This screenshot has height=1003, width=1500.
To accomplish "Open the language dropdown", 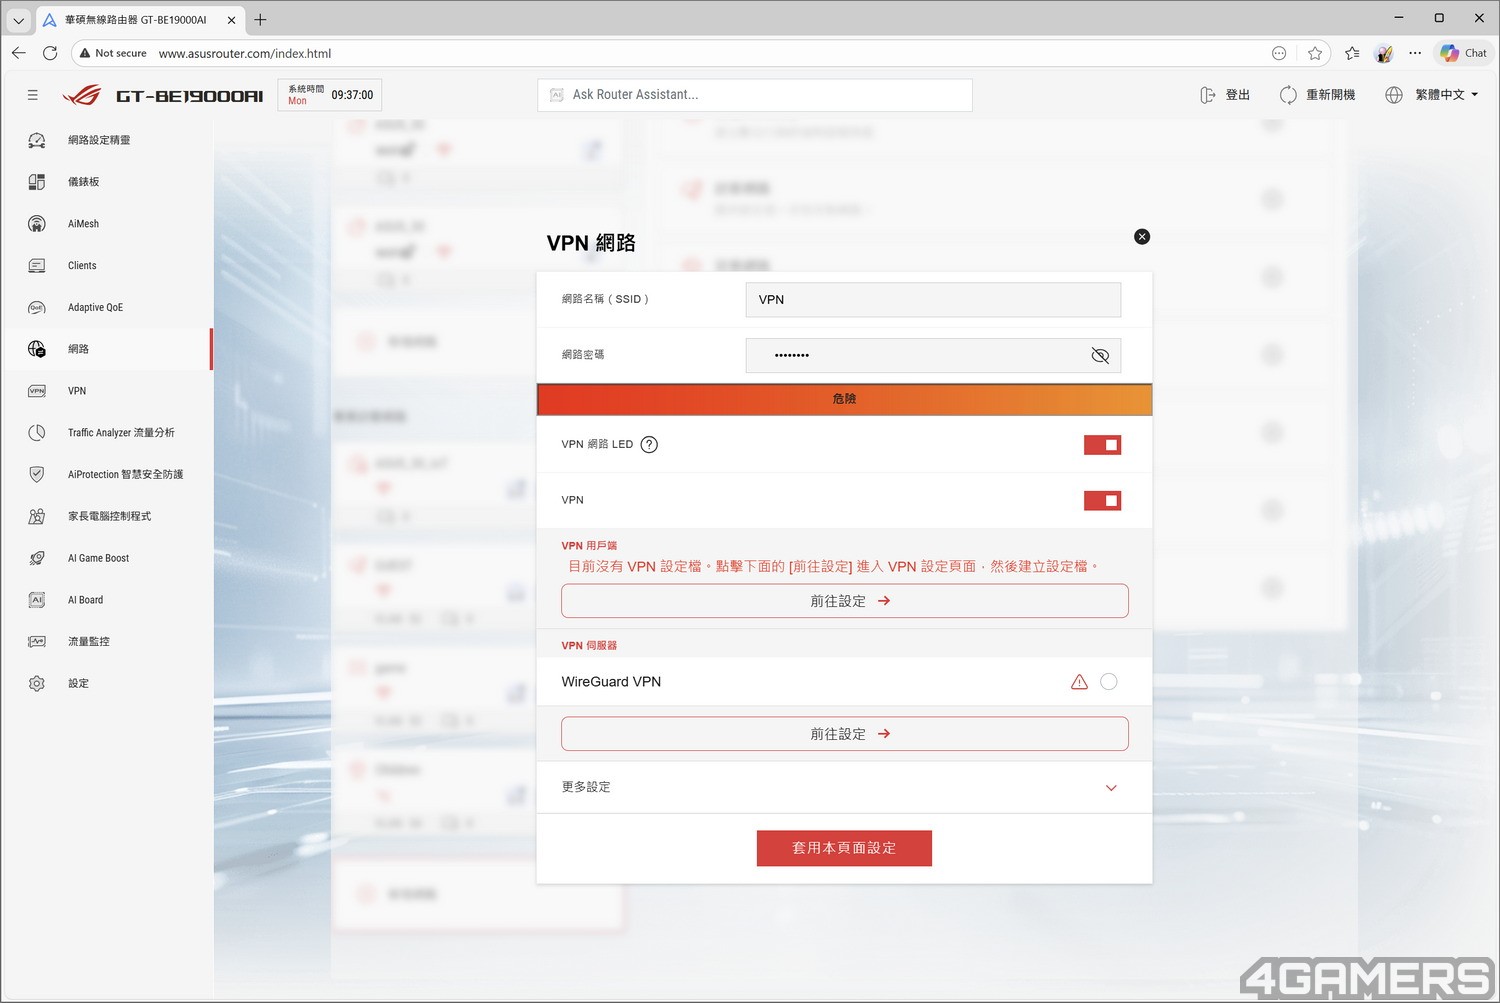I will coord(1445,95).
